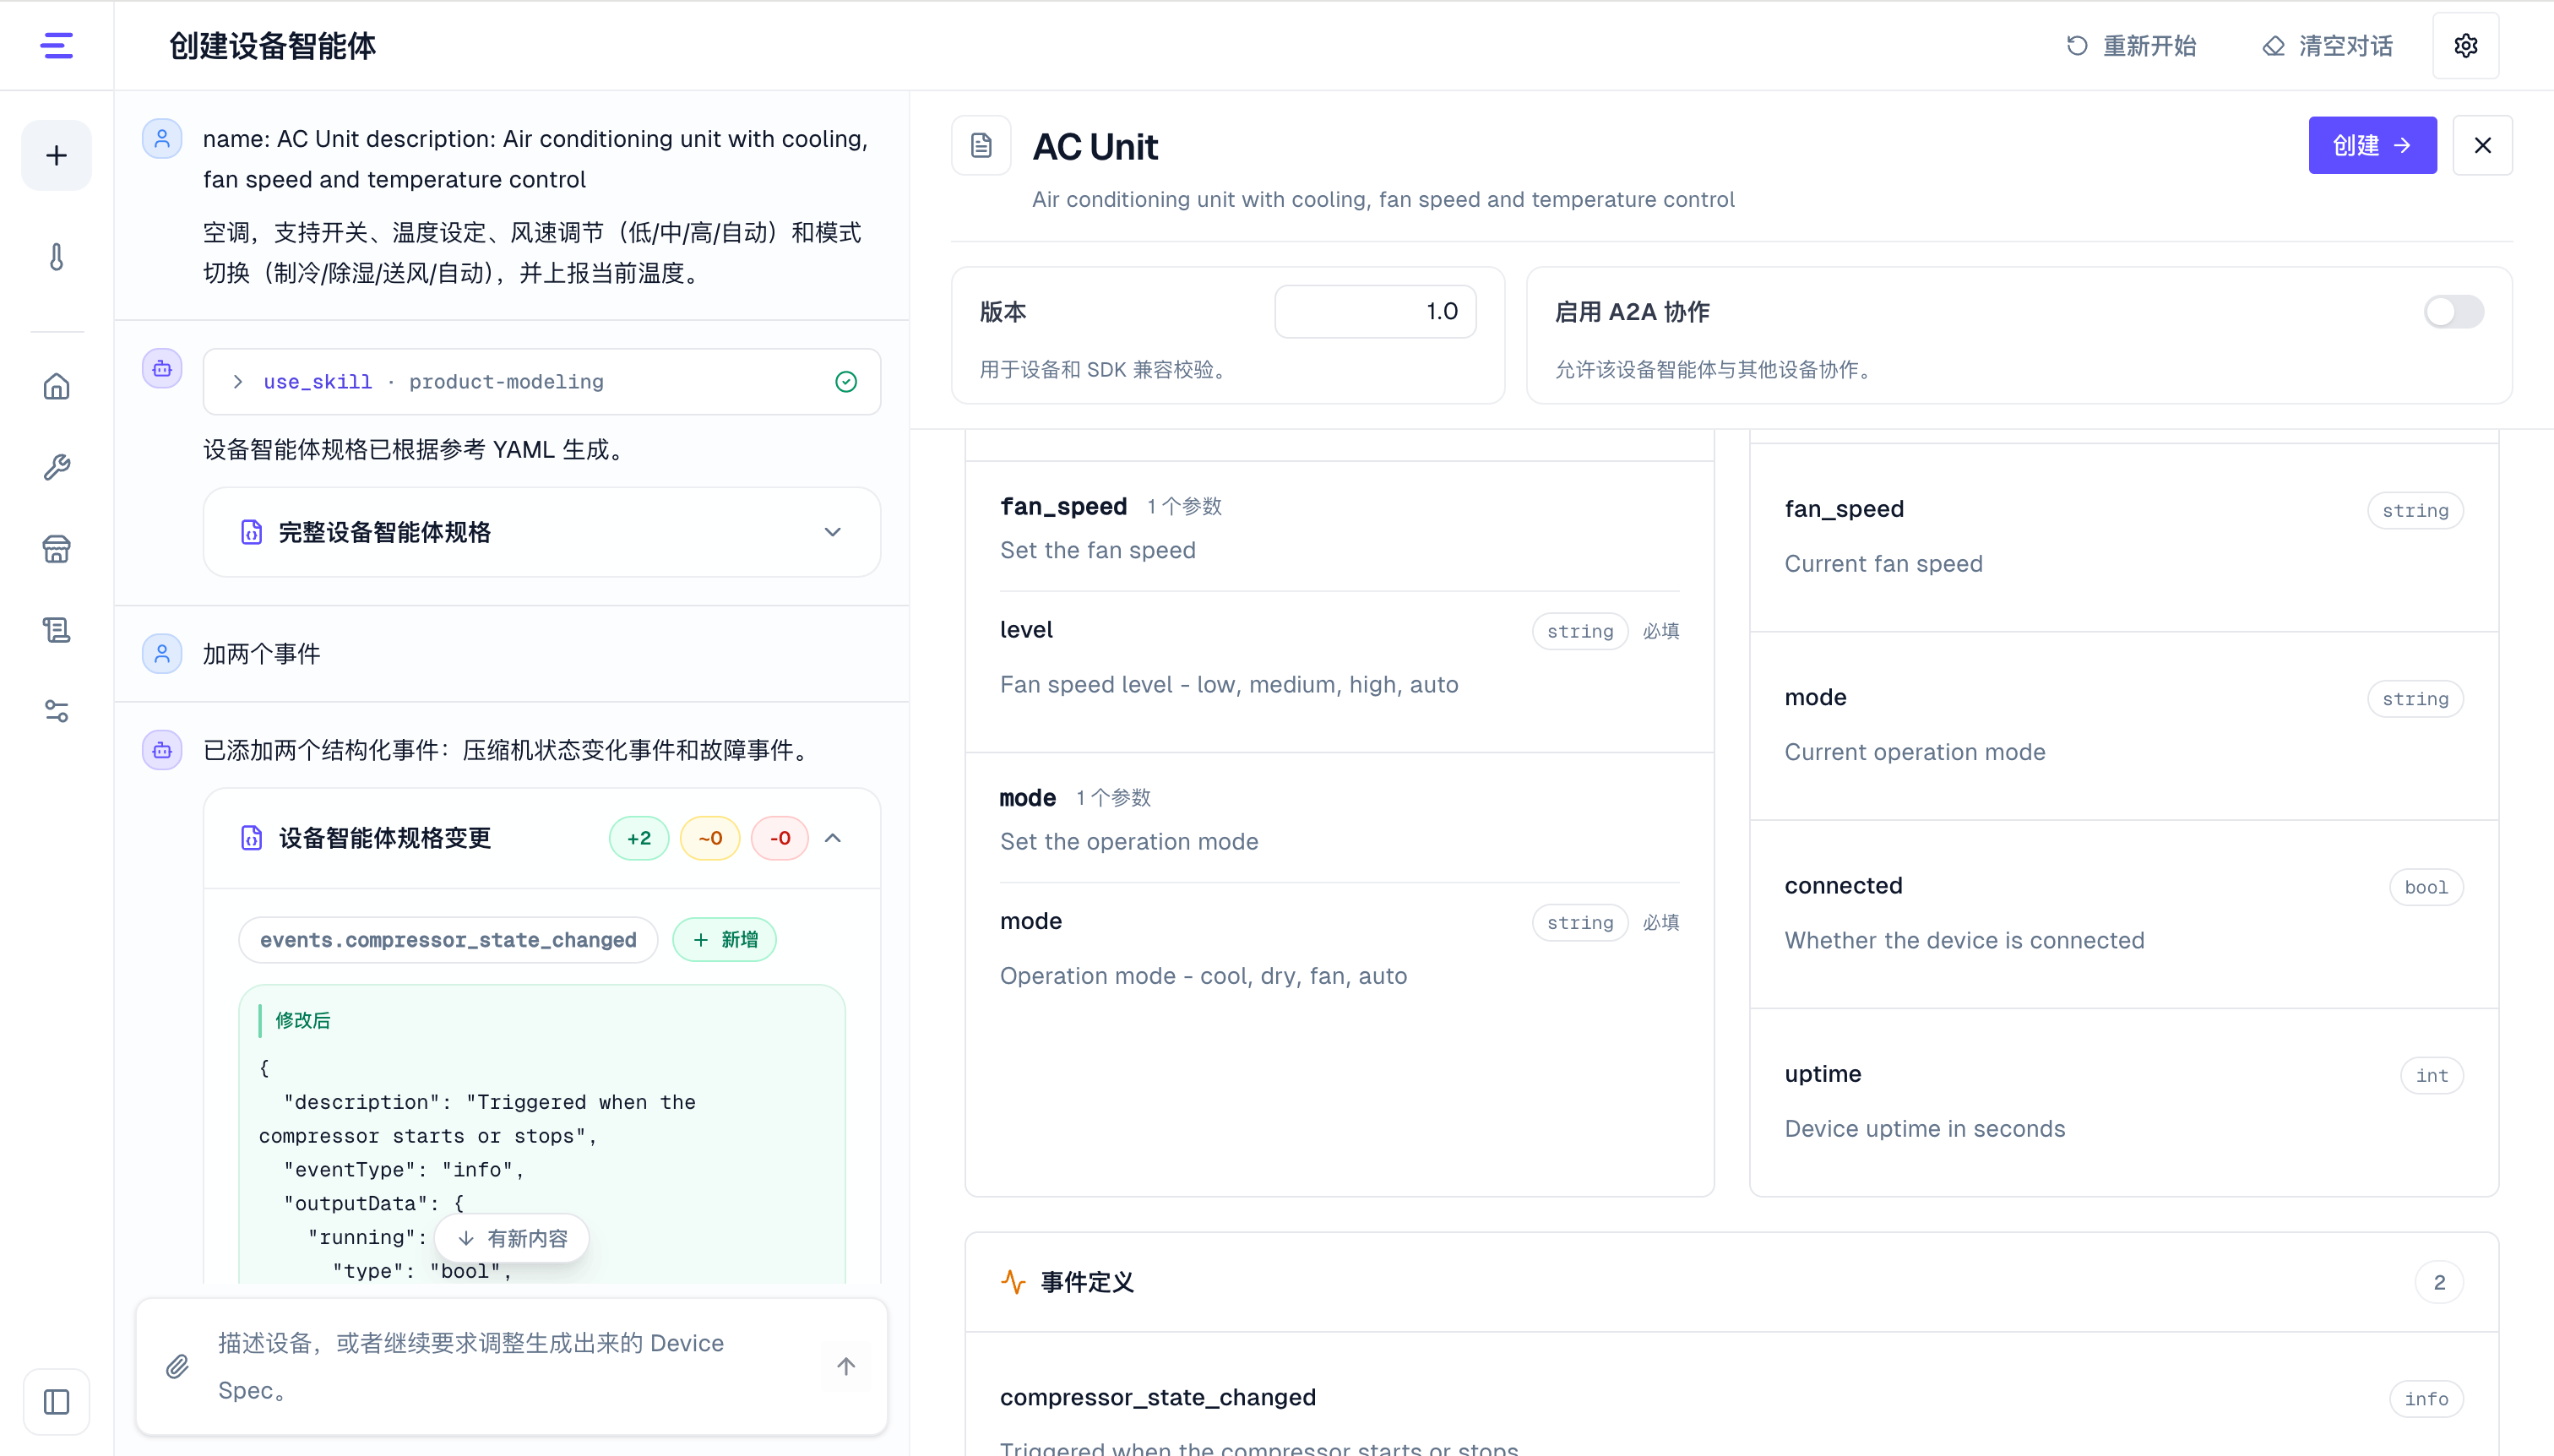Open the store marketplace icon in sidebar
This screenshot has height=1456, width=2554.
[x=56, y=548]
